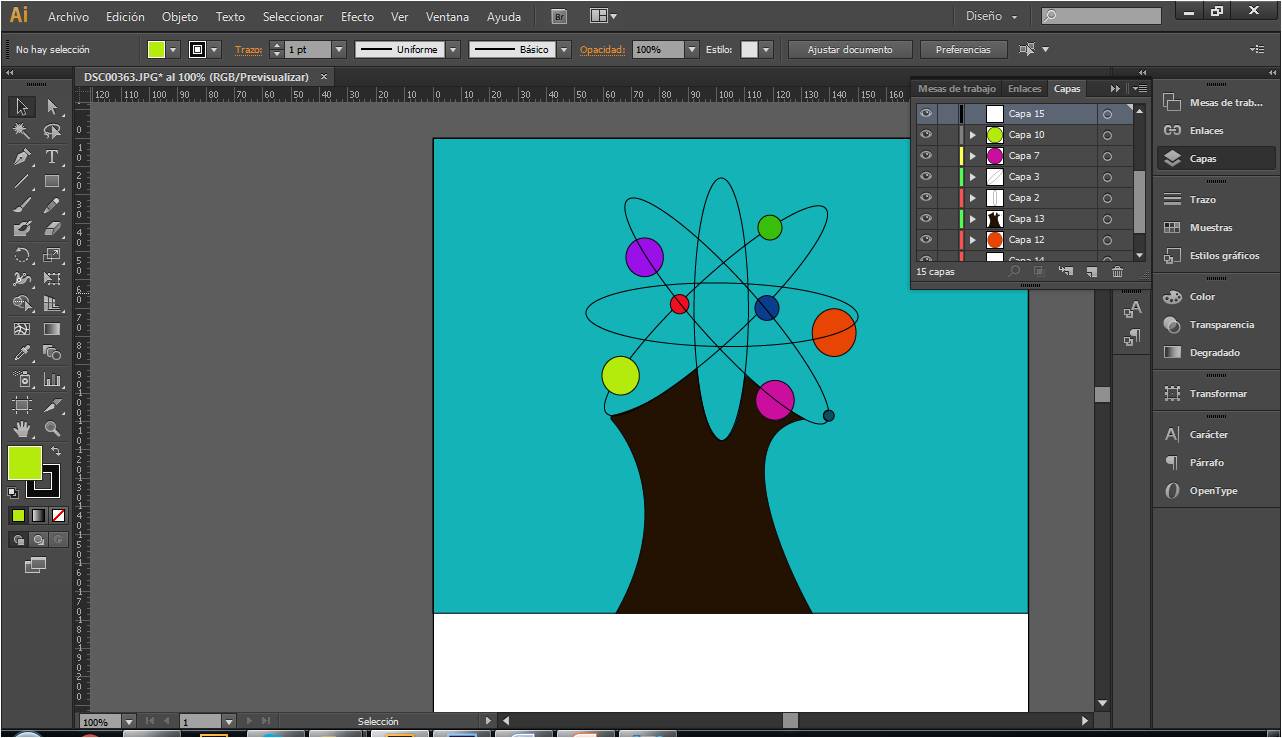The height and width of the screenshot is (738, 1282).
Task: Select the Artboard tool
Action: tap(22, 404)
